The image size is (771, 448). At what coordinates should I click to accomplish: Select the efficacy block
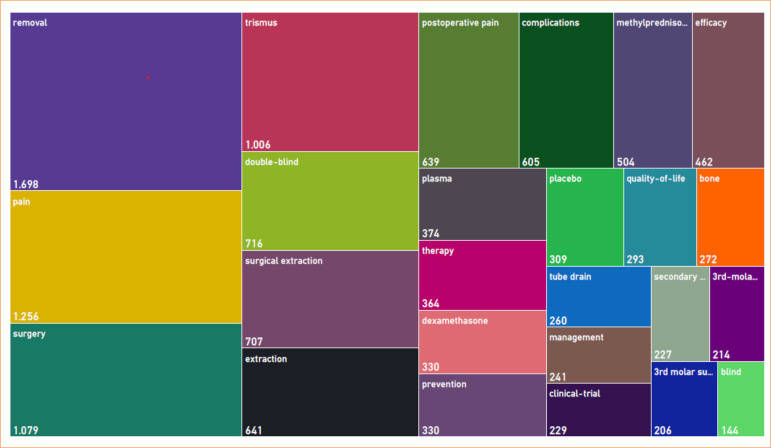click(728, 90)
